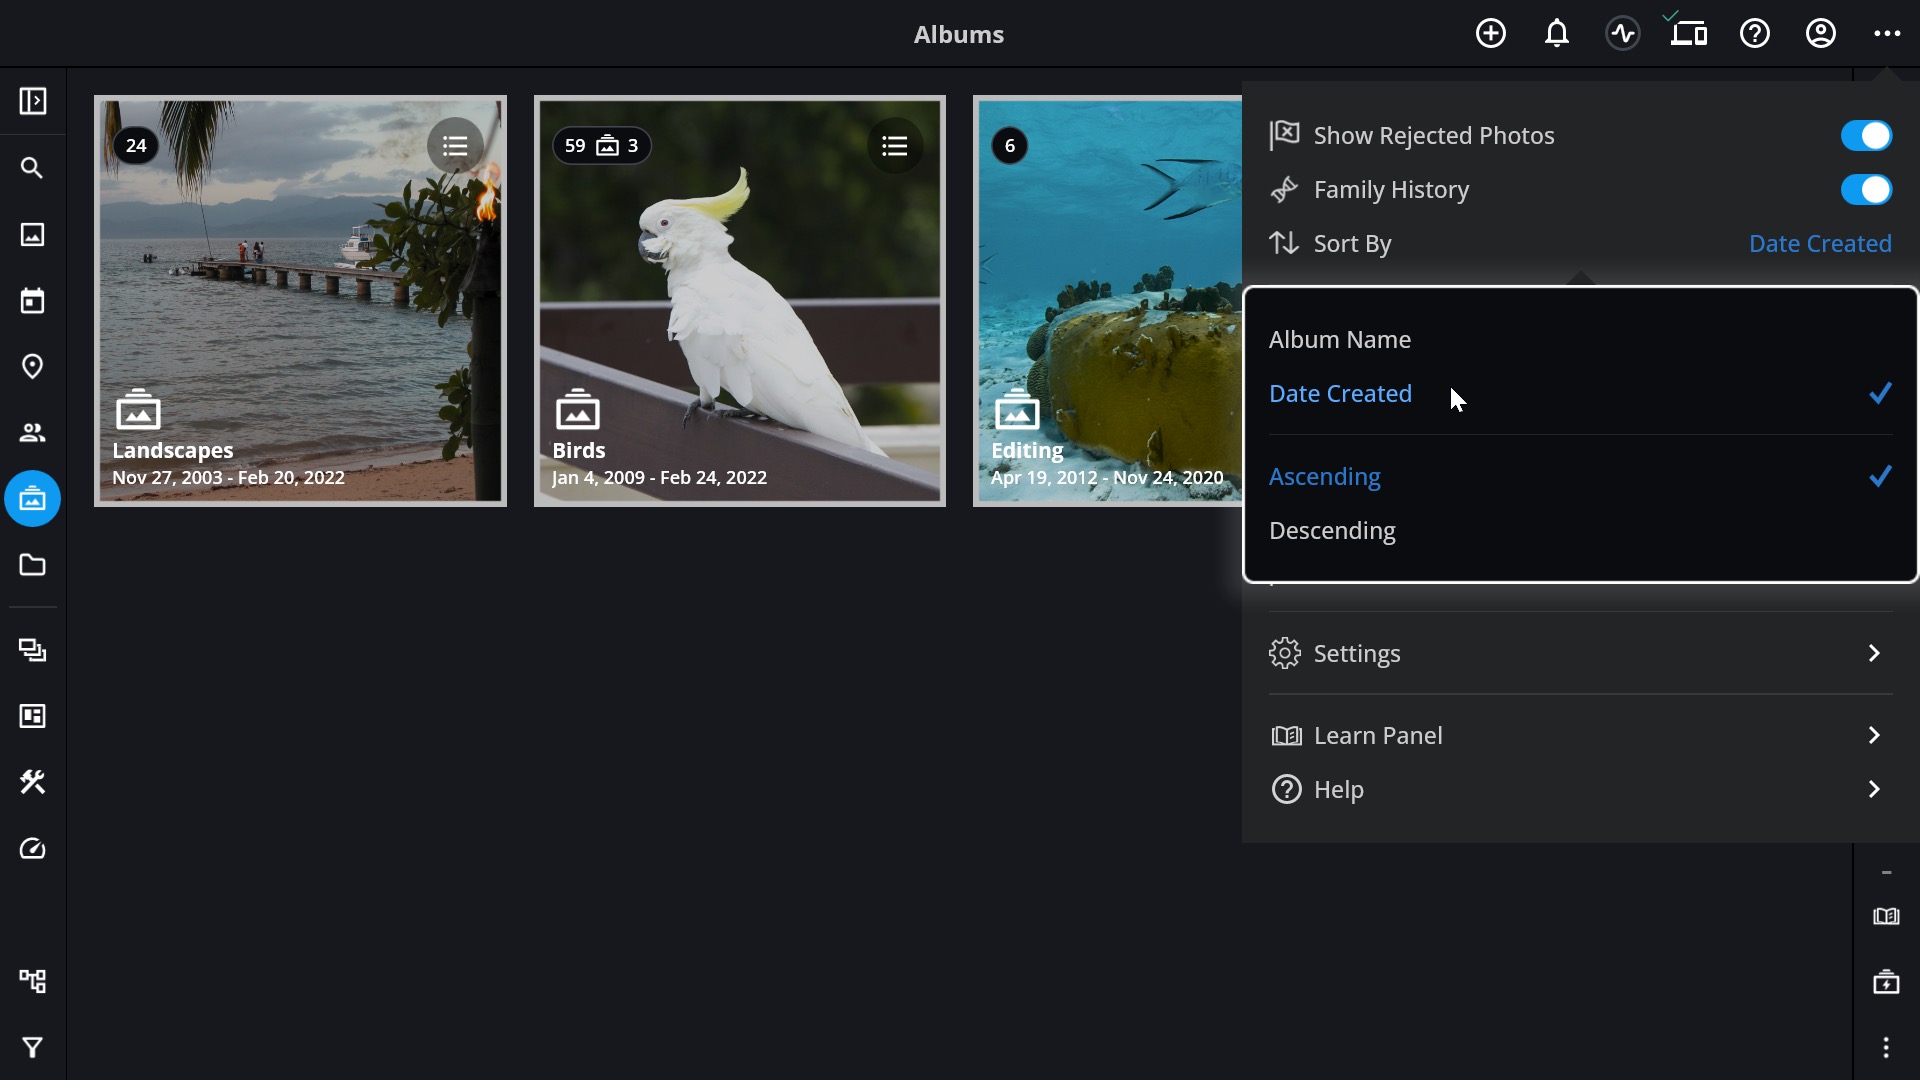The height and width of the screenshot is (1080, 1920).
Task: Open the Landscapes album list menu icon
Action: 455,146
